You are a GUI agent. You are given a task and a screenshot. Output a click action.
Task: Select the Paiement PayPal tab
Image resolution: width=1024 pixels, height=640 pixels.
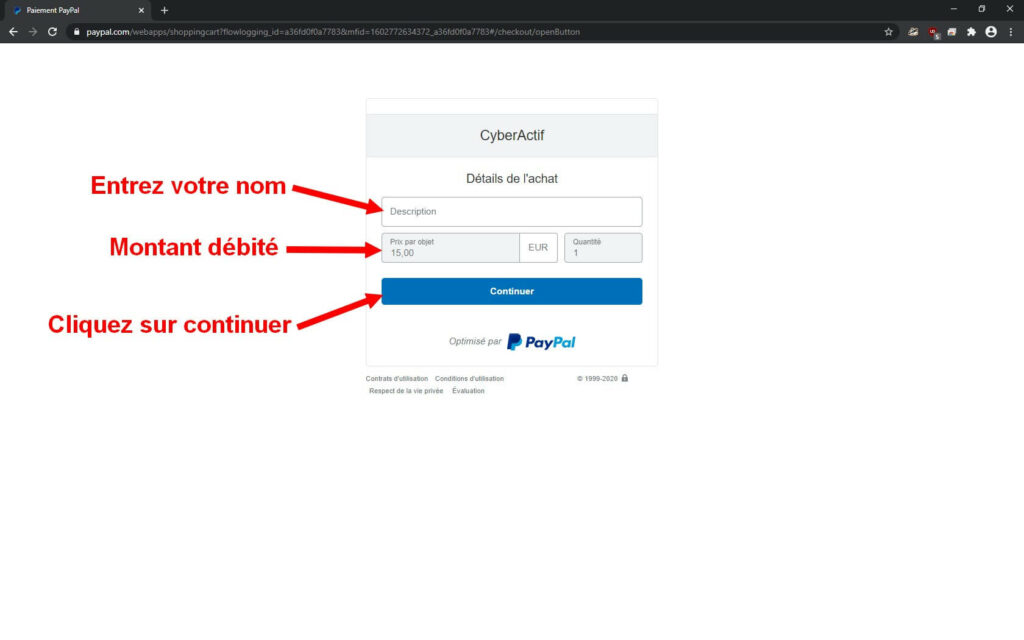[x=76, y=10]
